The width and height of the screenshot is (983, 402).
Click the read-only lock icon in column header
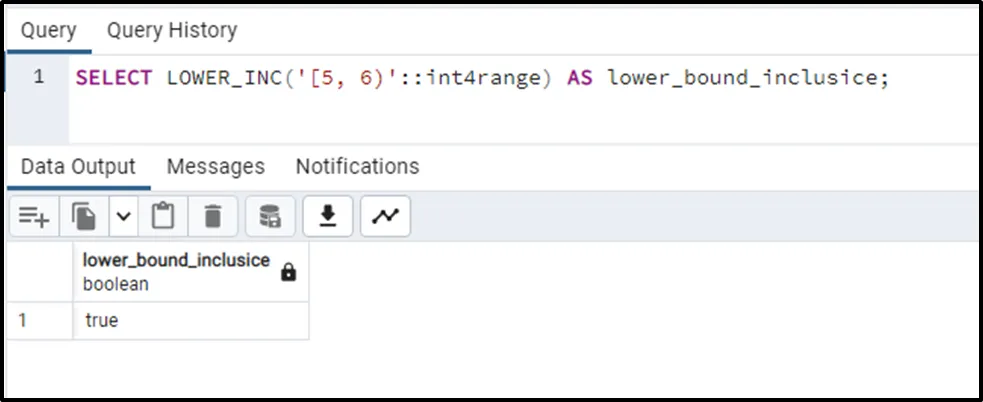289,272
